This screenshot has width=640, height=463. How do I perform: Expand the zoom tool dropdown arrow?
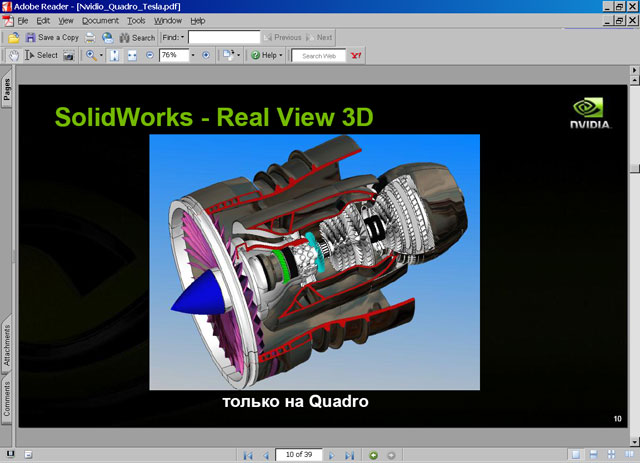coord(101,56)
